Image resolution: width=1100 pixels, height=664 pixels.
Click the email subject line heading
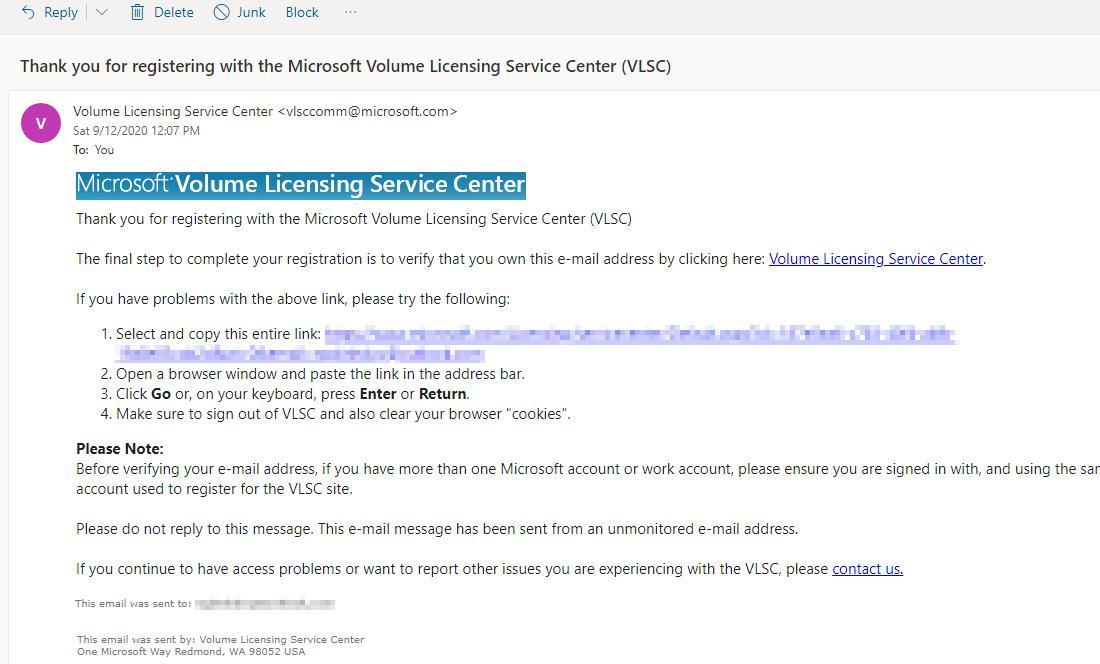click(345, 66)
